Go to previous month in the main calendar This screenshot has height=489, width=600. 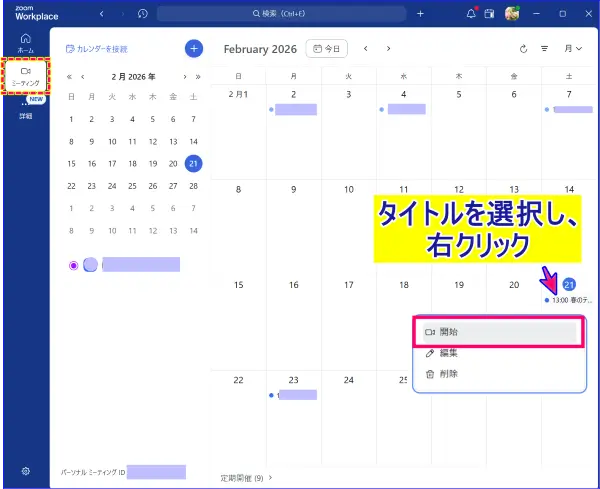click(x=366, y=49)
